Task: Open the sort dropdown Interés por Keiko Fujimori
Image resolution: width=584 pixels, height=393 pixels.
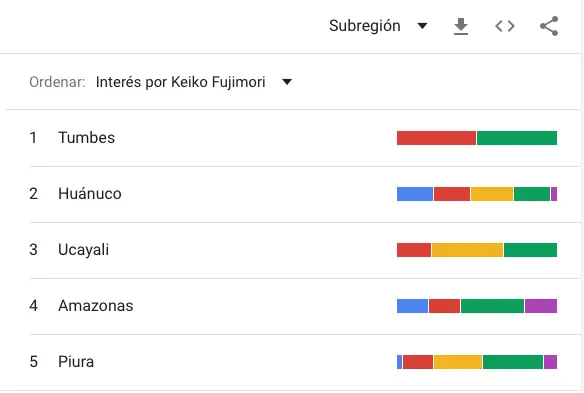Action: [194, 82]
